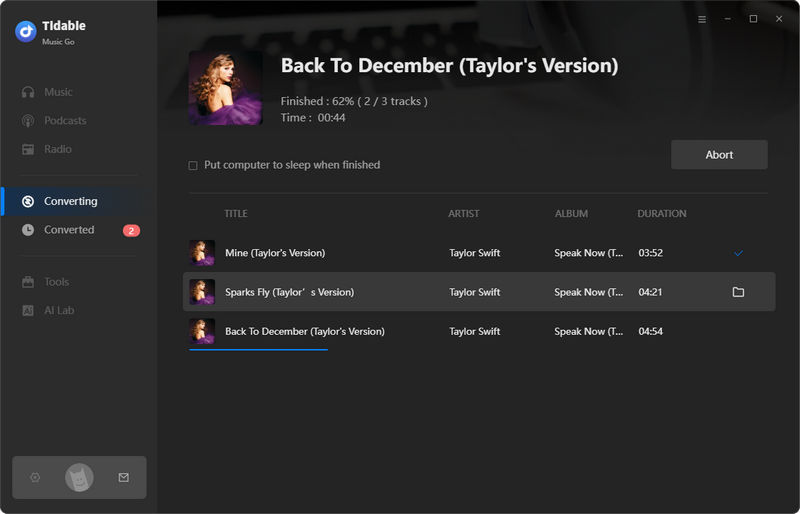Click the red badge showing 2 converted
Viewport: 800px width, 514px height.
131,231
